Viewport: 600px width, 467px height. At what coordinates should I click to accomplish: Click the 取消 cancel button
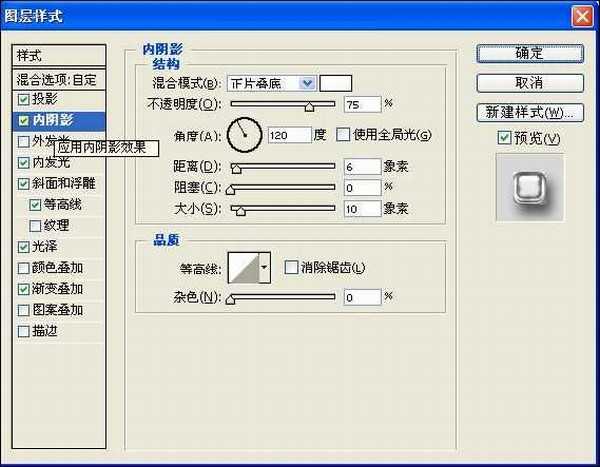[x=529, y=82]
